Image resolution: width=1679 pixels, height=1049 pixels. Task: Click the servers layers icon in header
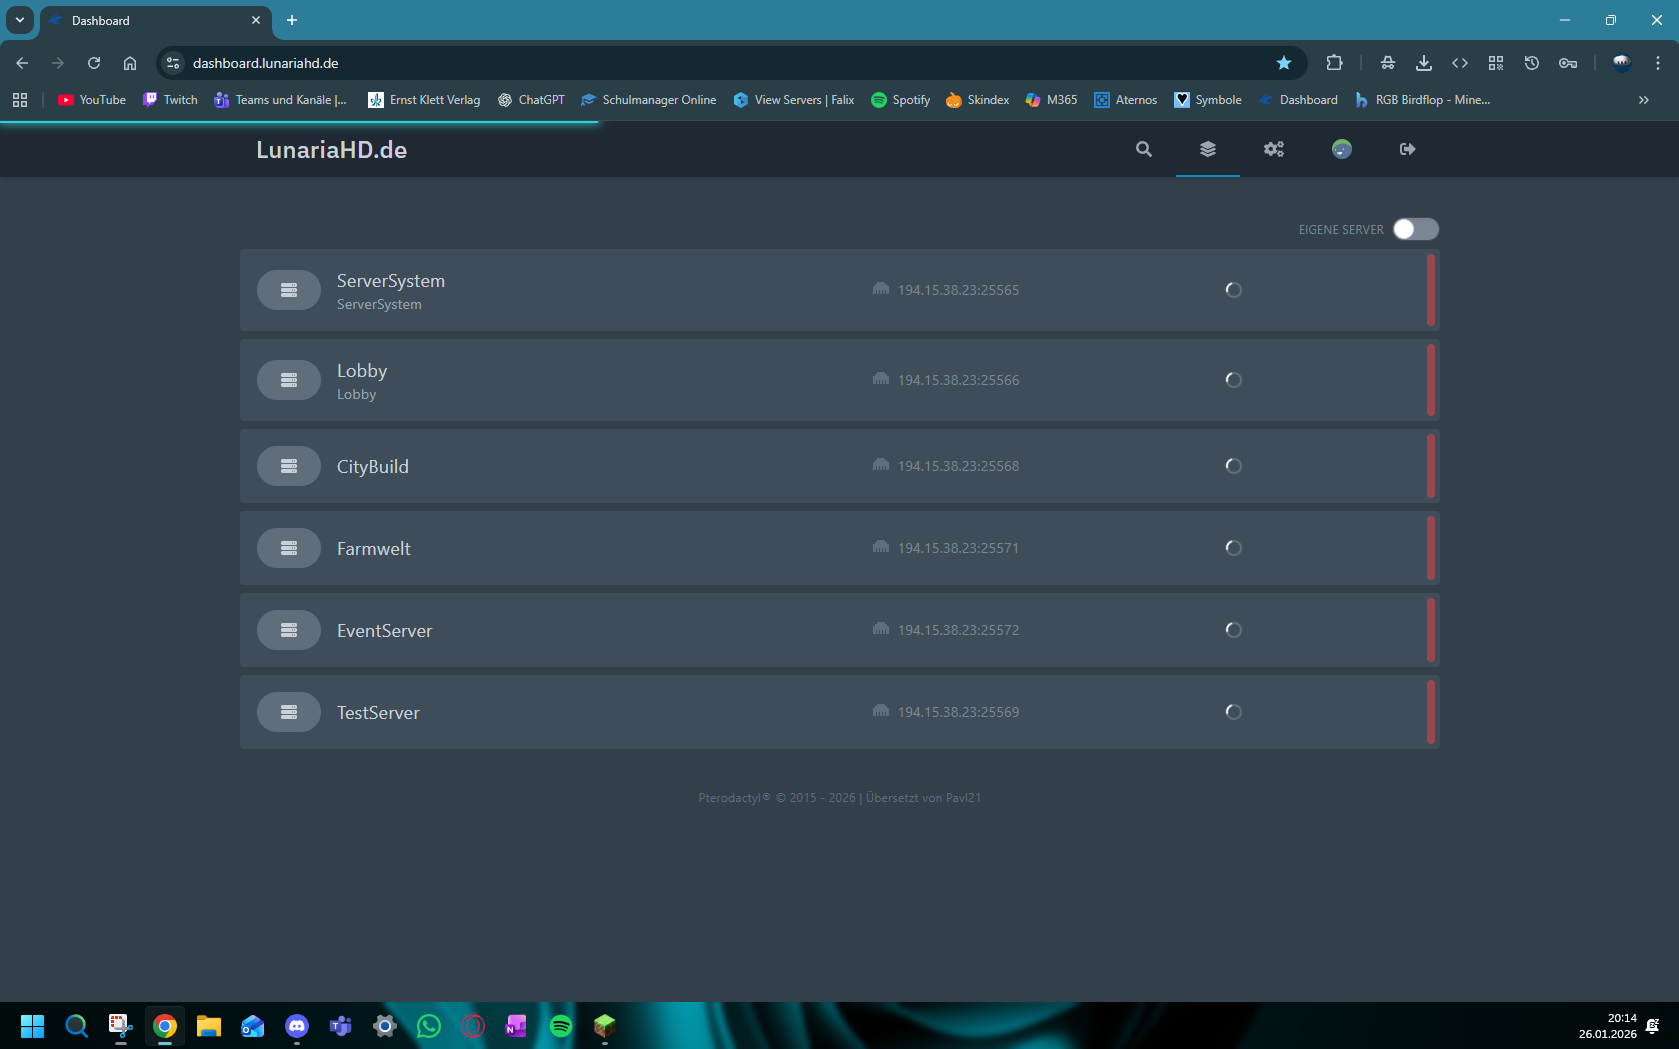(x=1207, y=149)
